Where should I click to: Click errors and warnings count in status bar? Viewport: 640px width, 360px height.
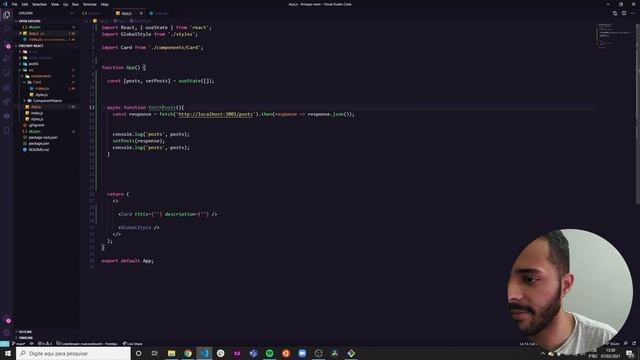pyautogui.click(x=45, y=344)
